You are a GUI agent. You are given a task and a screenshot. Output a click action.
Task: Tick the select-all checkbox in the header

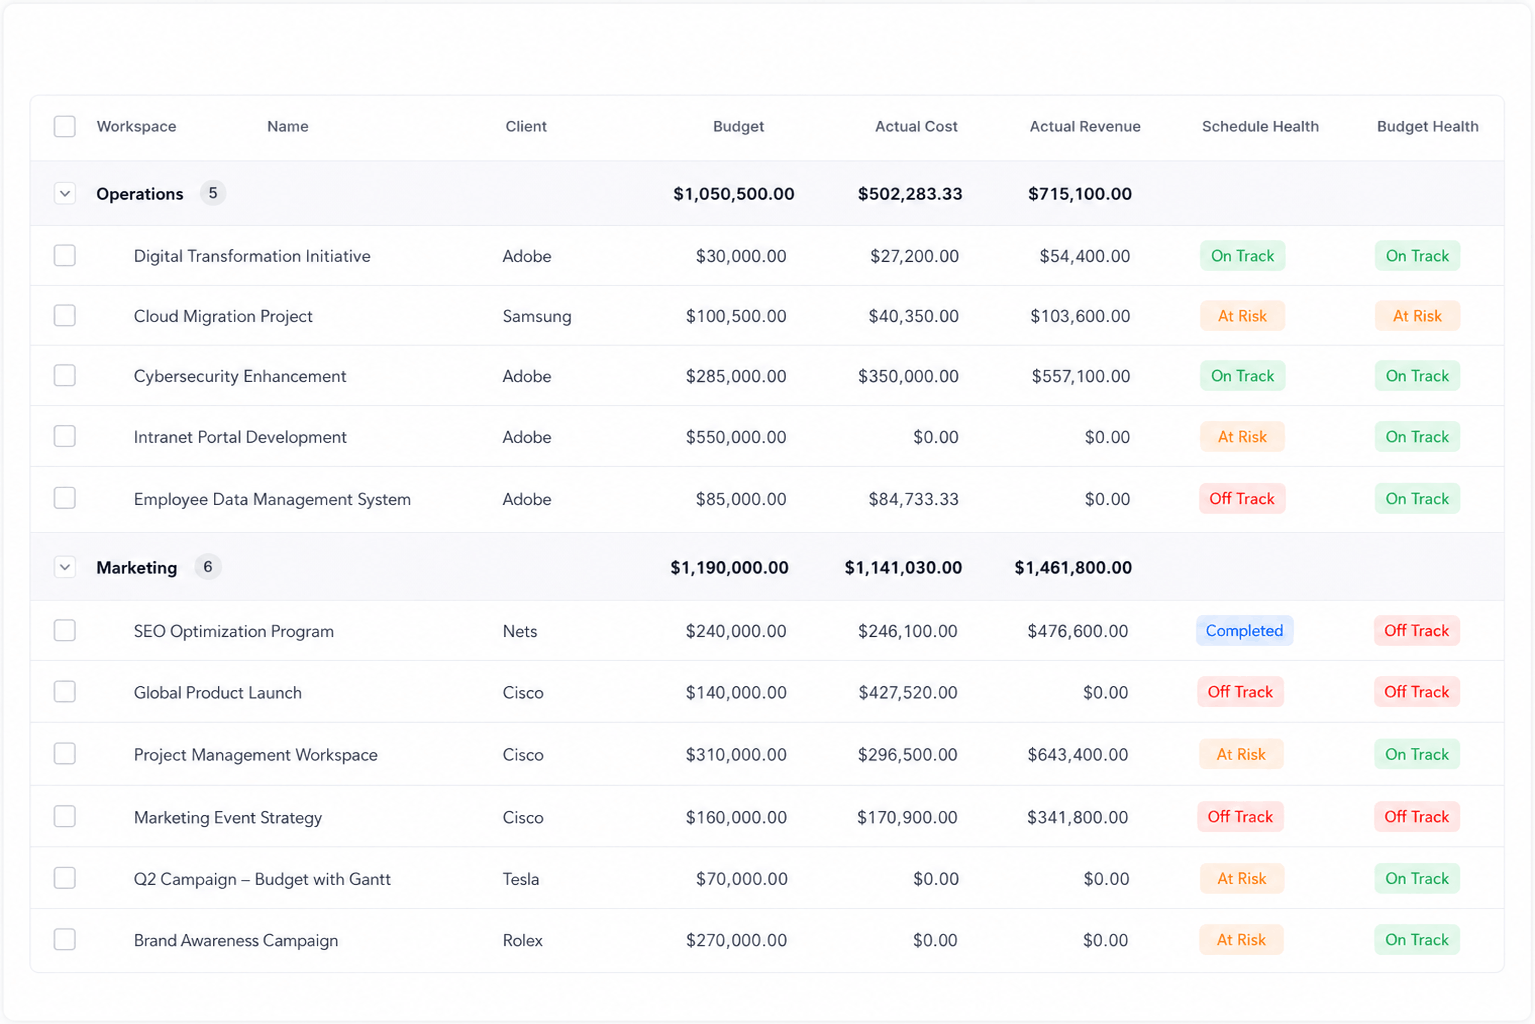click(65, 126)
